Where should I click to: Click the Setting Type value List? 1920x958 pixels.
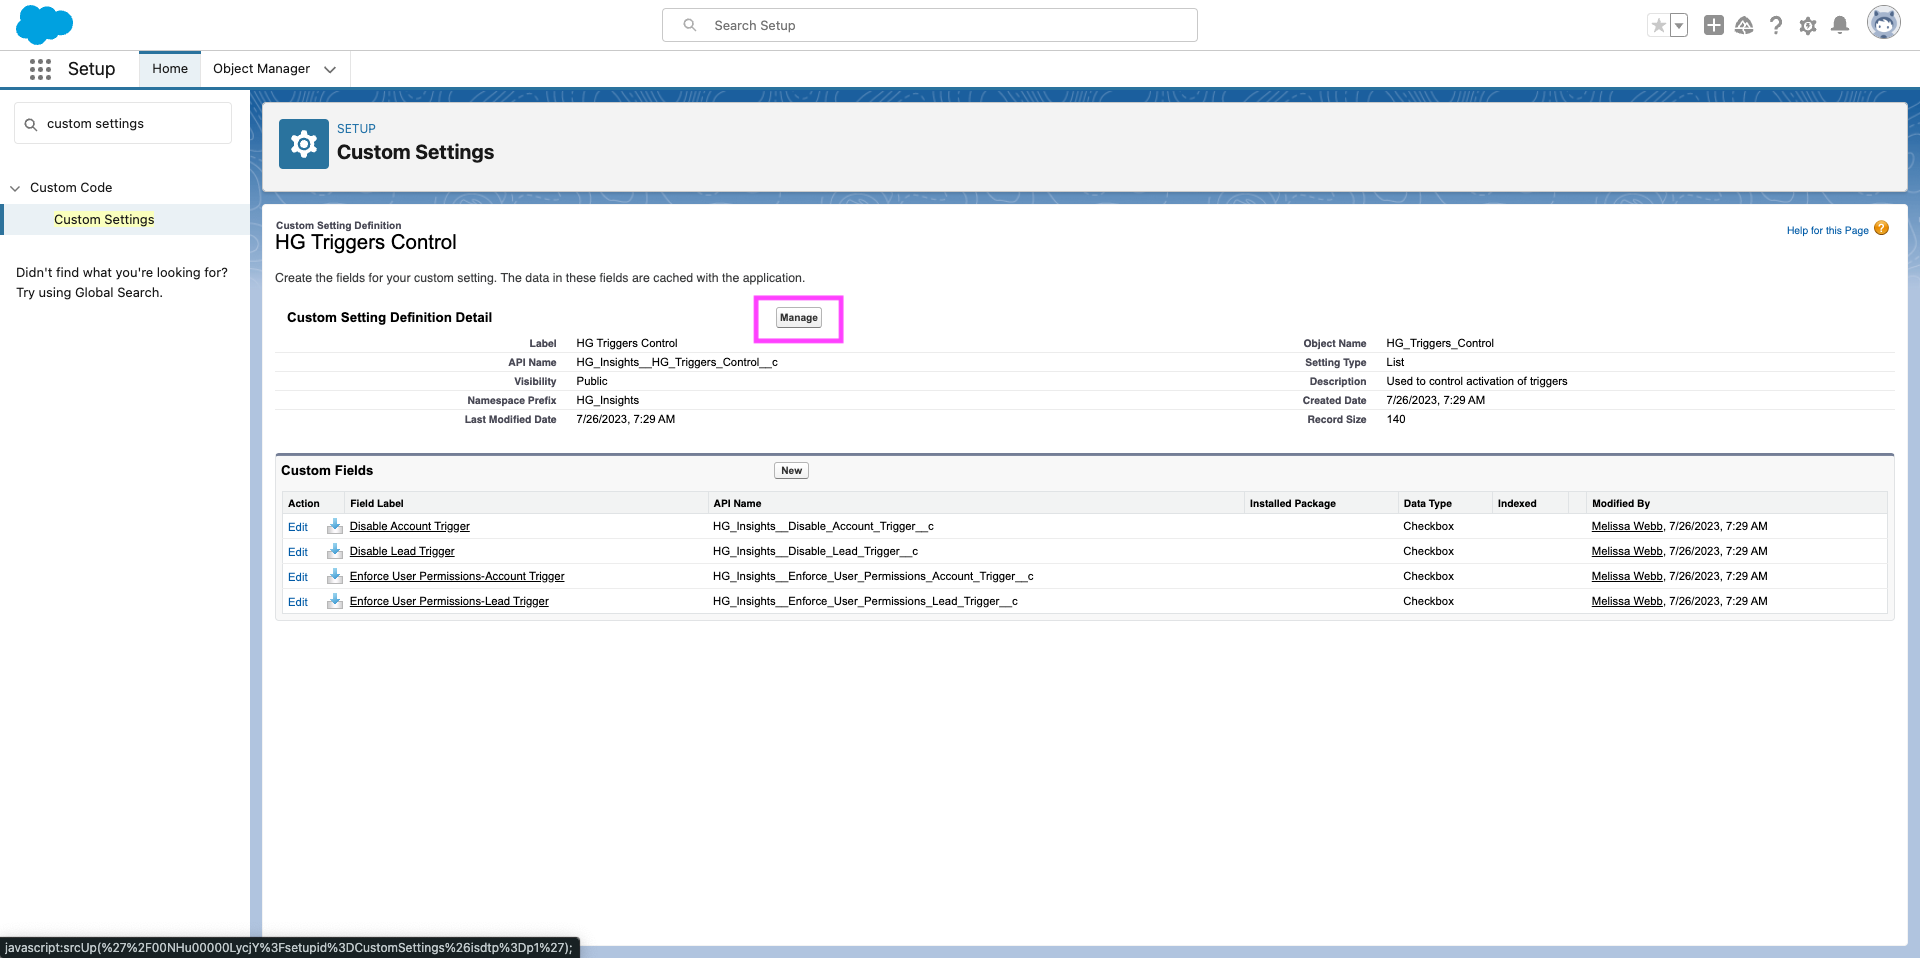point(1395,363)
